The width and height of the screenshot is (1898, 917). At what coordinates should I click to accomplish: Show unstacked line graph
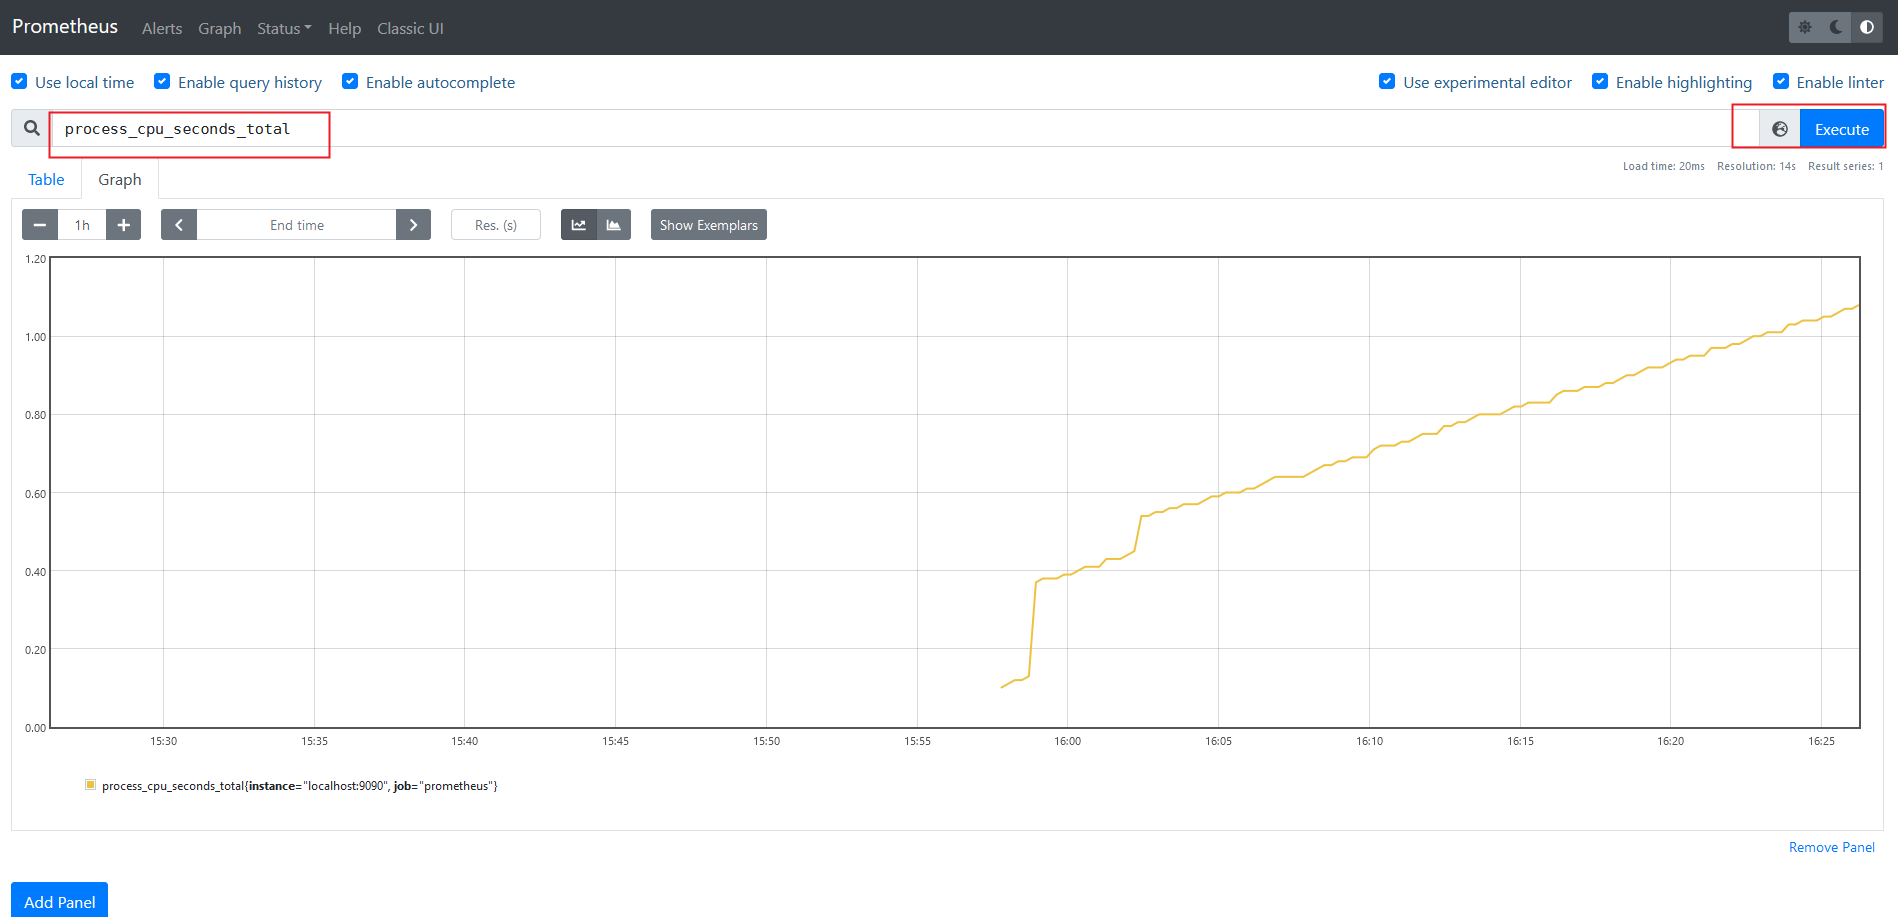click(579, 225)
